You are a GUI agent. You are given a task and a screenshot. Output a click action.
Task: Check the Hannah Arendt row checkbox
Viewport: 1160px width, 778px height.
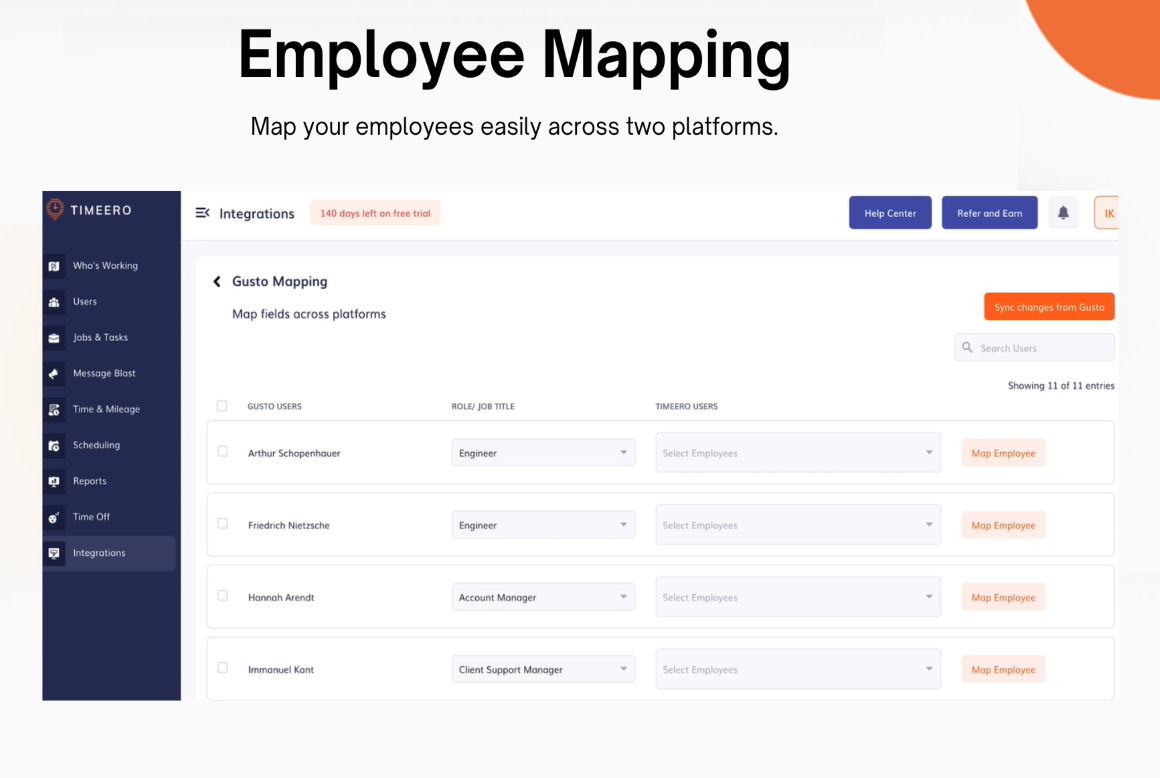223,595
